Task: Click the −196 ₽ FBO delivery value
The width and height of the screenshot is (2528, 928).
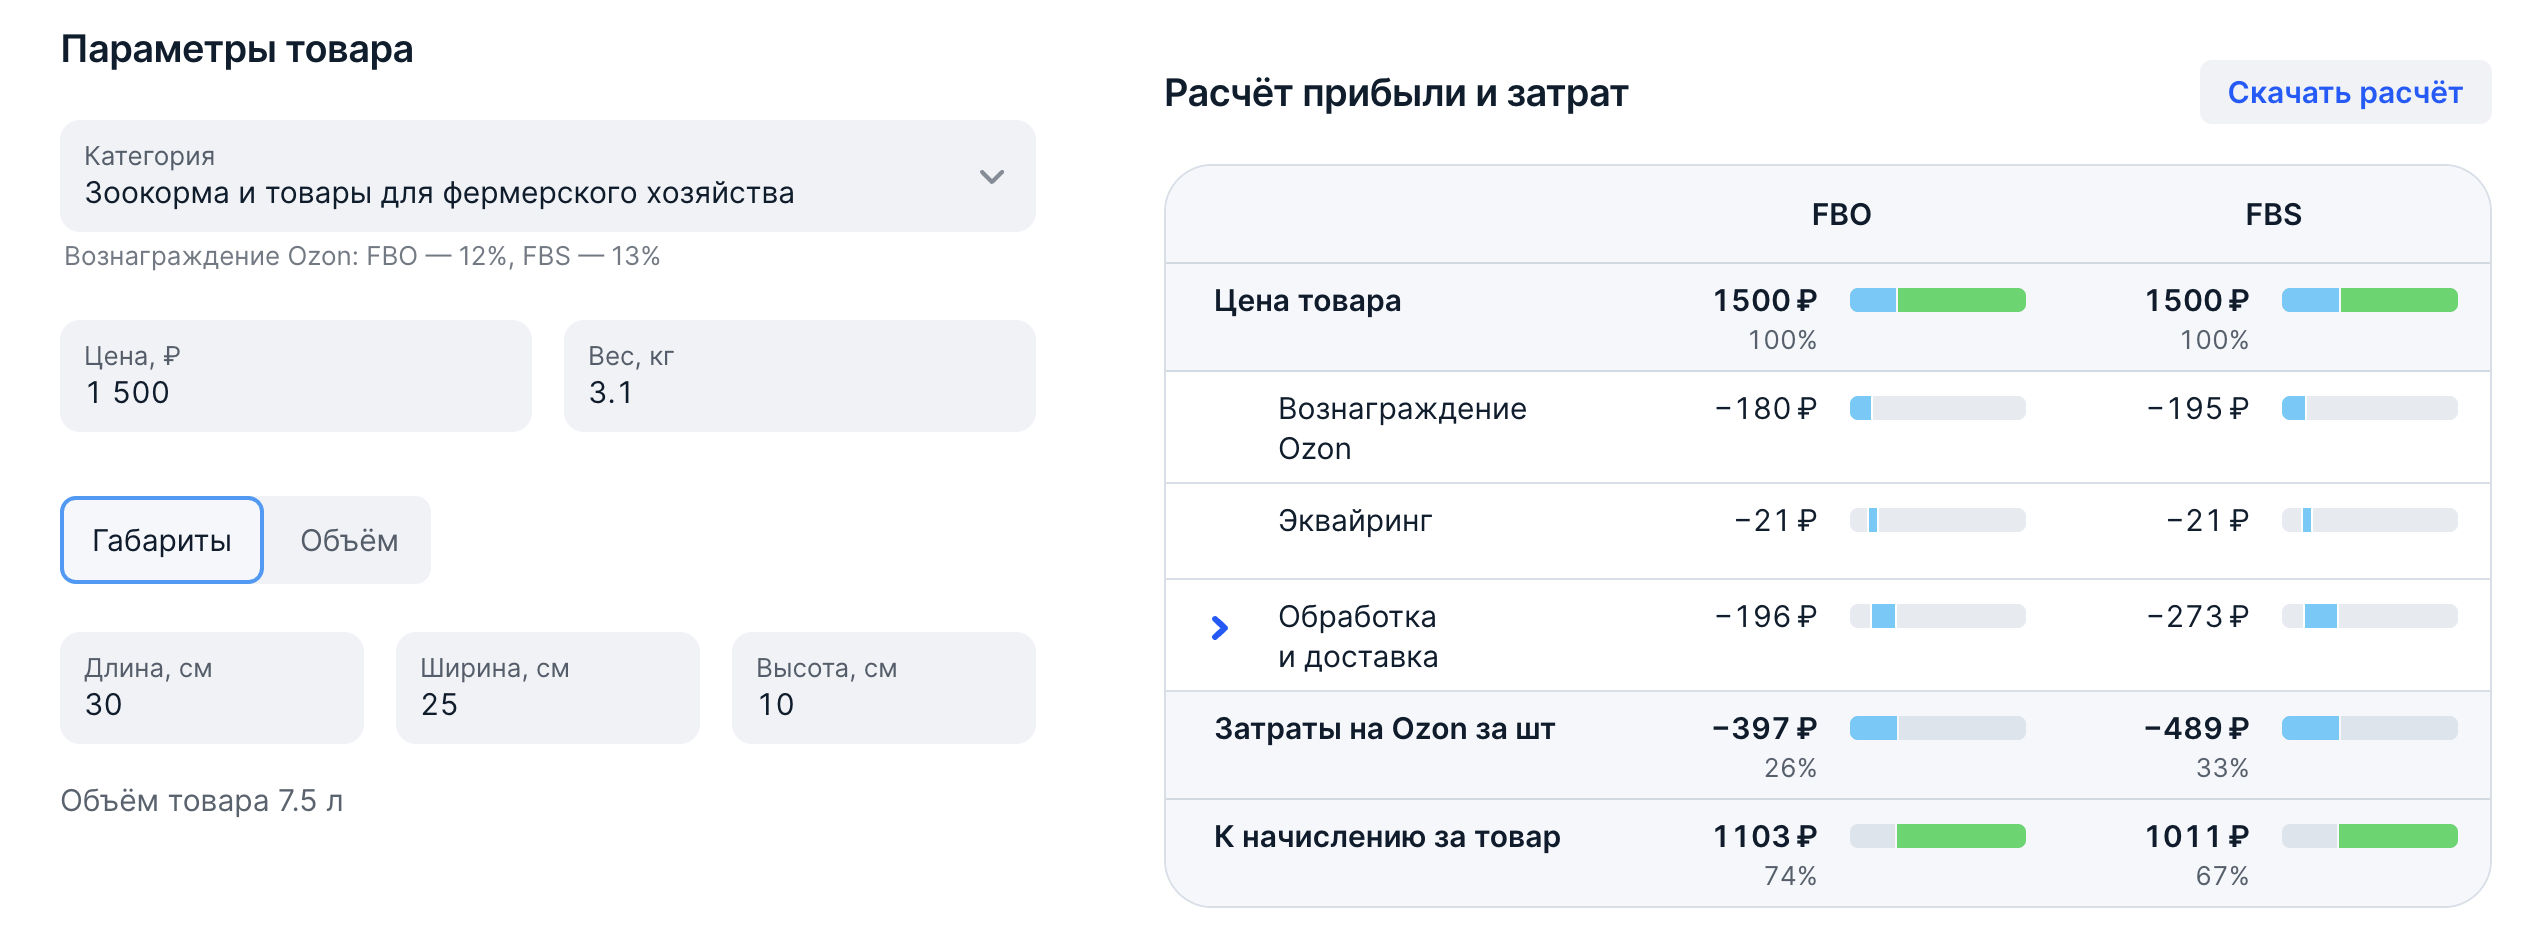Action: (1766, 616)
